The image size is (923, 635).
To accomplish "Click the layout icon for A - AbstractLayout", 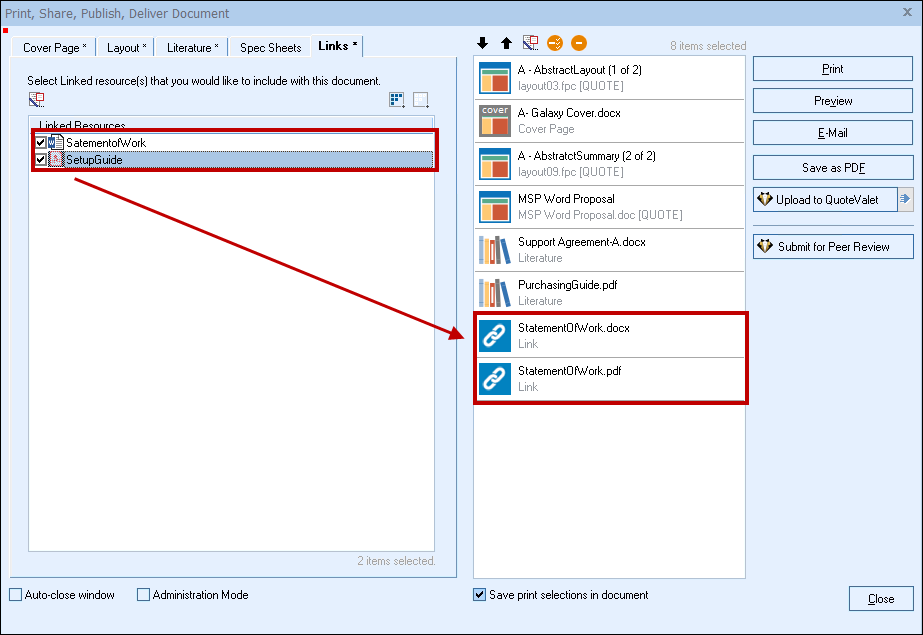I will coord(494,78).
